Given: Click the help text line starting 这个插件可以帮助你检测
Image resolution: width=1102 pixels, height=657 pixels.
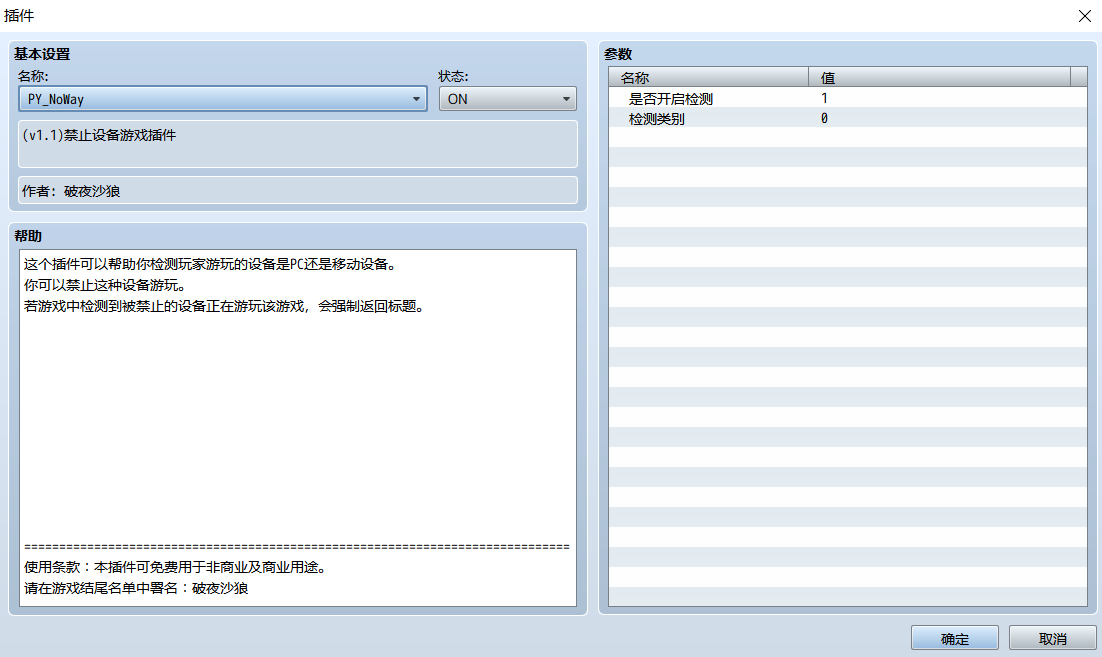Looking at the screenshot, I should coord(212,264).
